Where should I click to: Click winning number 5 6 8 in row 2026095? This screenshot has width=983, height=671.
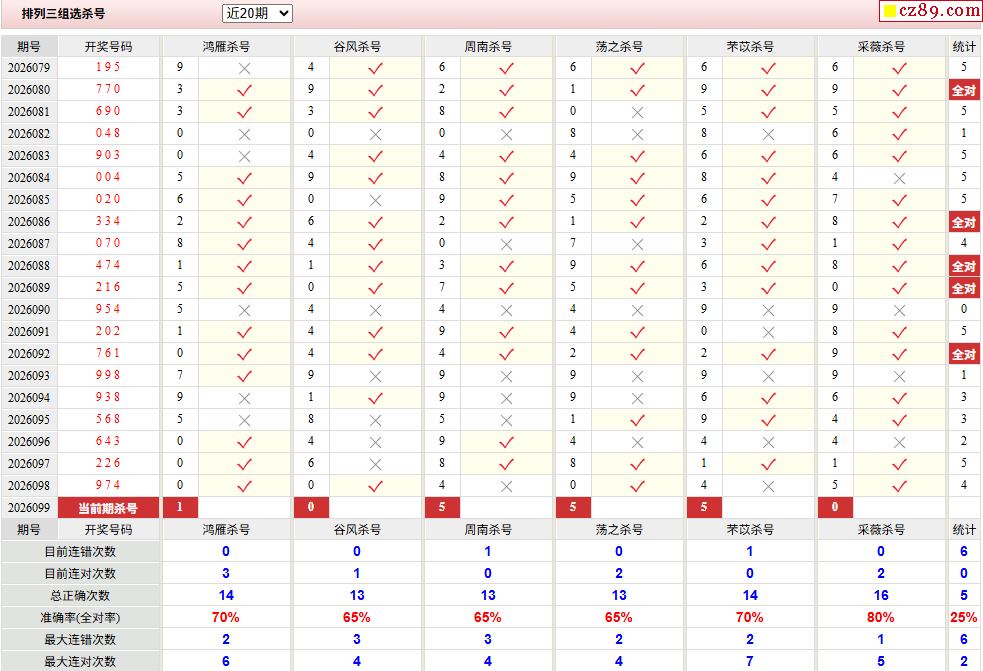pos(108,419)
